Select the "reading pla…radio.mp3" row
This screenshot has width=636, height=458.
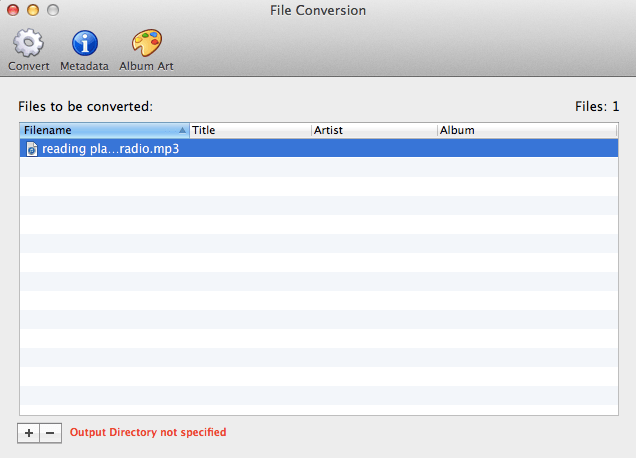pos(319,148)
